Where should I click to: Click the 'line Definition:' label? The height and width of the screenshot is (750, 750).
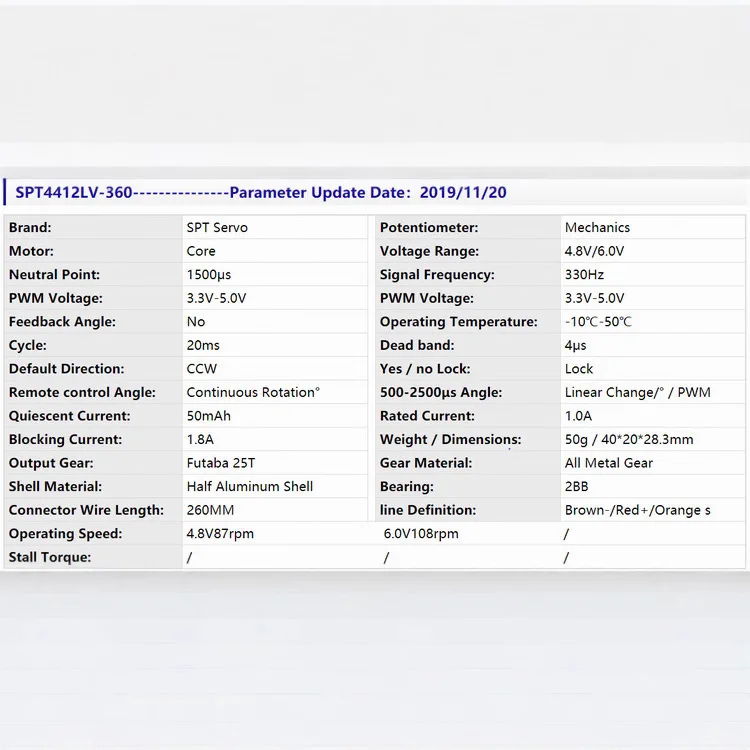pyautogui.click(x=428, y=509)
